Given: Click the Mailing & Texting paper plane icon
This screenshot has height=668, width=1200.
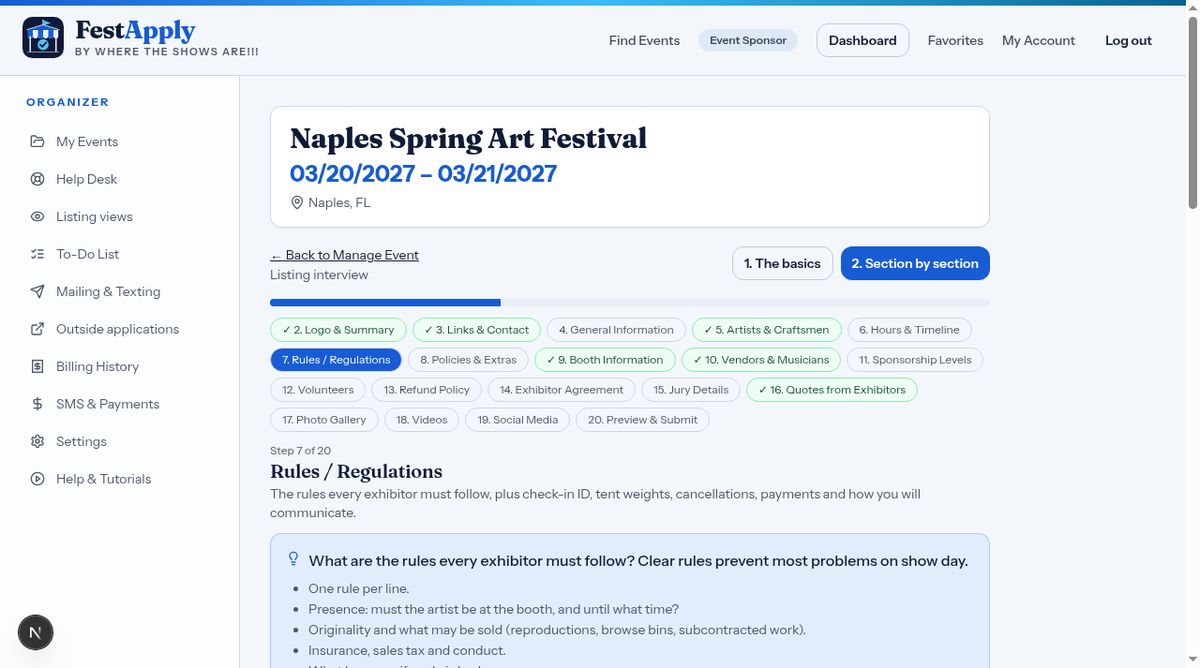Looking at the screenshot, I should 37,292.
